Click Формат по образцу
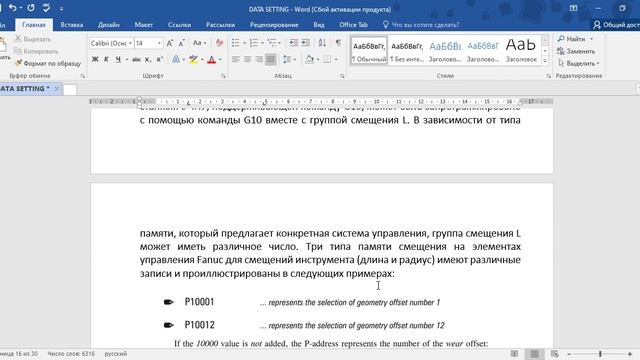 tap(48, 64)
